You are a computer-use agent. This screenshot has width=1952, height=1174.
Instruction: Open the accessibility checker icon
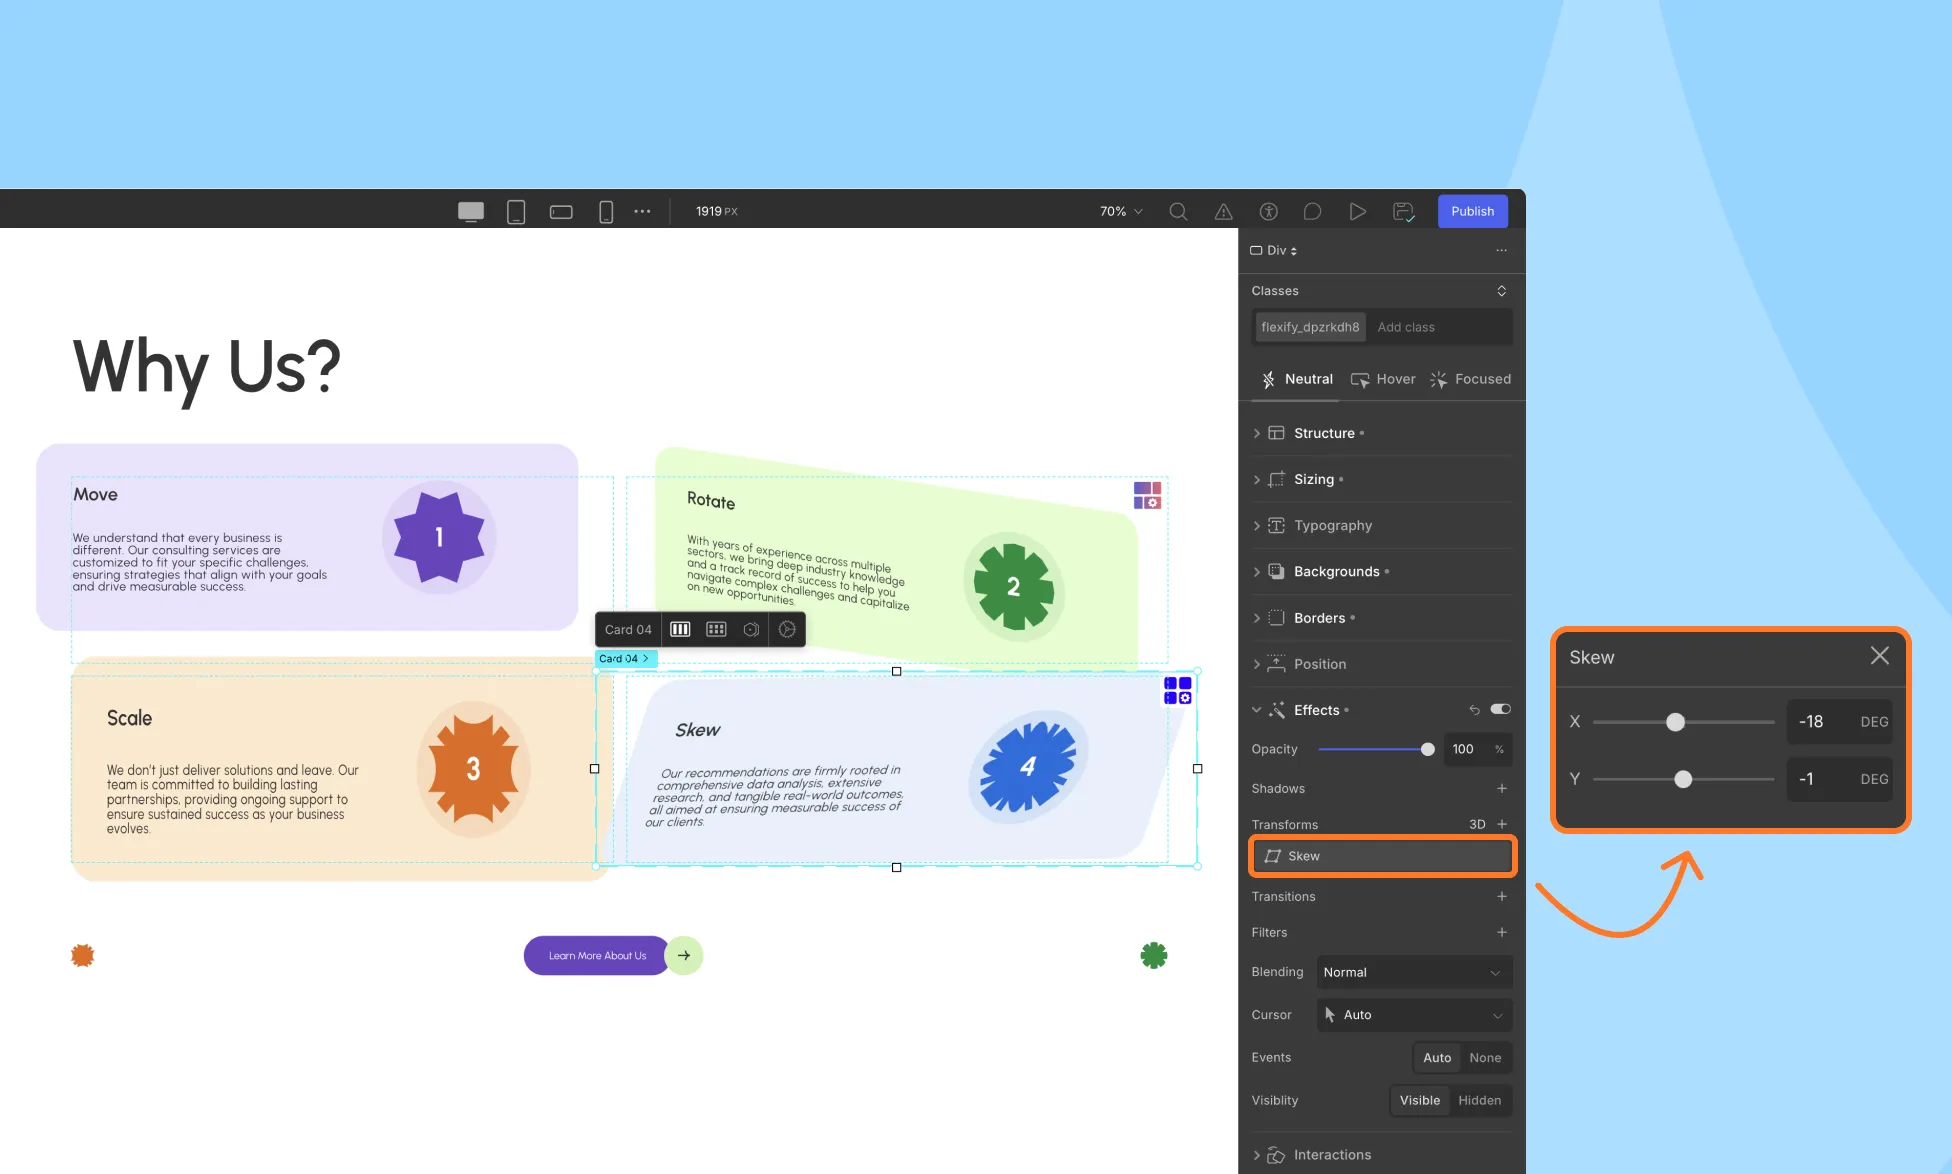tap(1268, 211)
